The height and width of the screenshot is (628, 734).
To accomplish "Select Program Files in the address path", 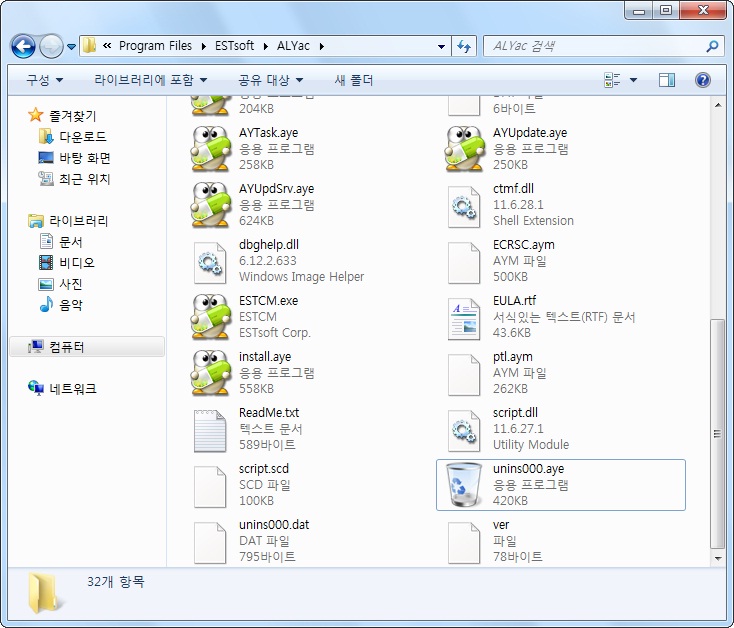I will 155,46.
